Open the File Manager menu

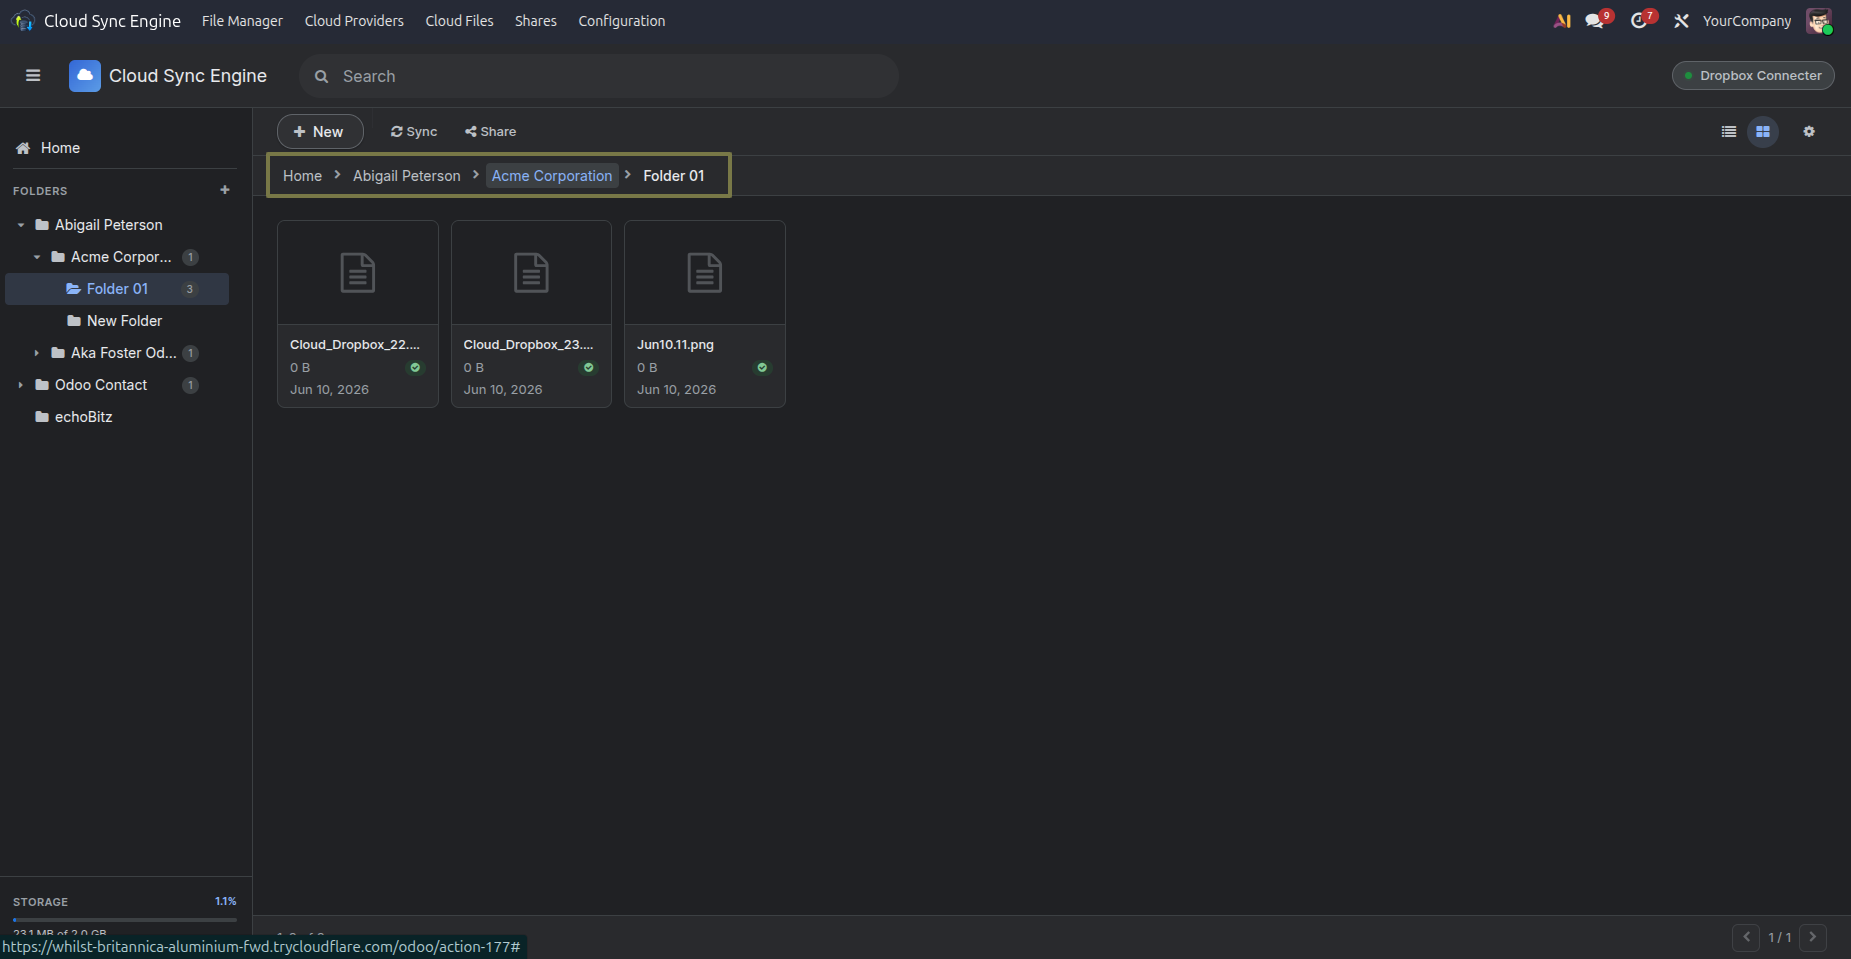(x=242, y=21)
